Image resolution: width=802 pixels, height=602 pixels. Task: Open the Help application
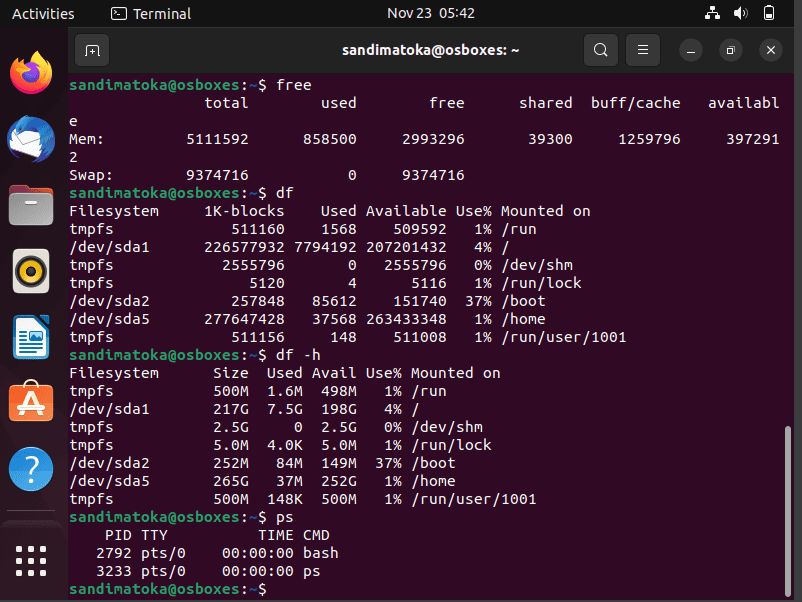(31, 469)
